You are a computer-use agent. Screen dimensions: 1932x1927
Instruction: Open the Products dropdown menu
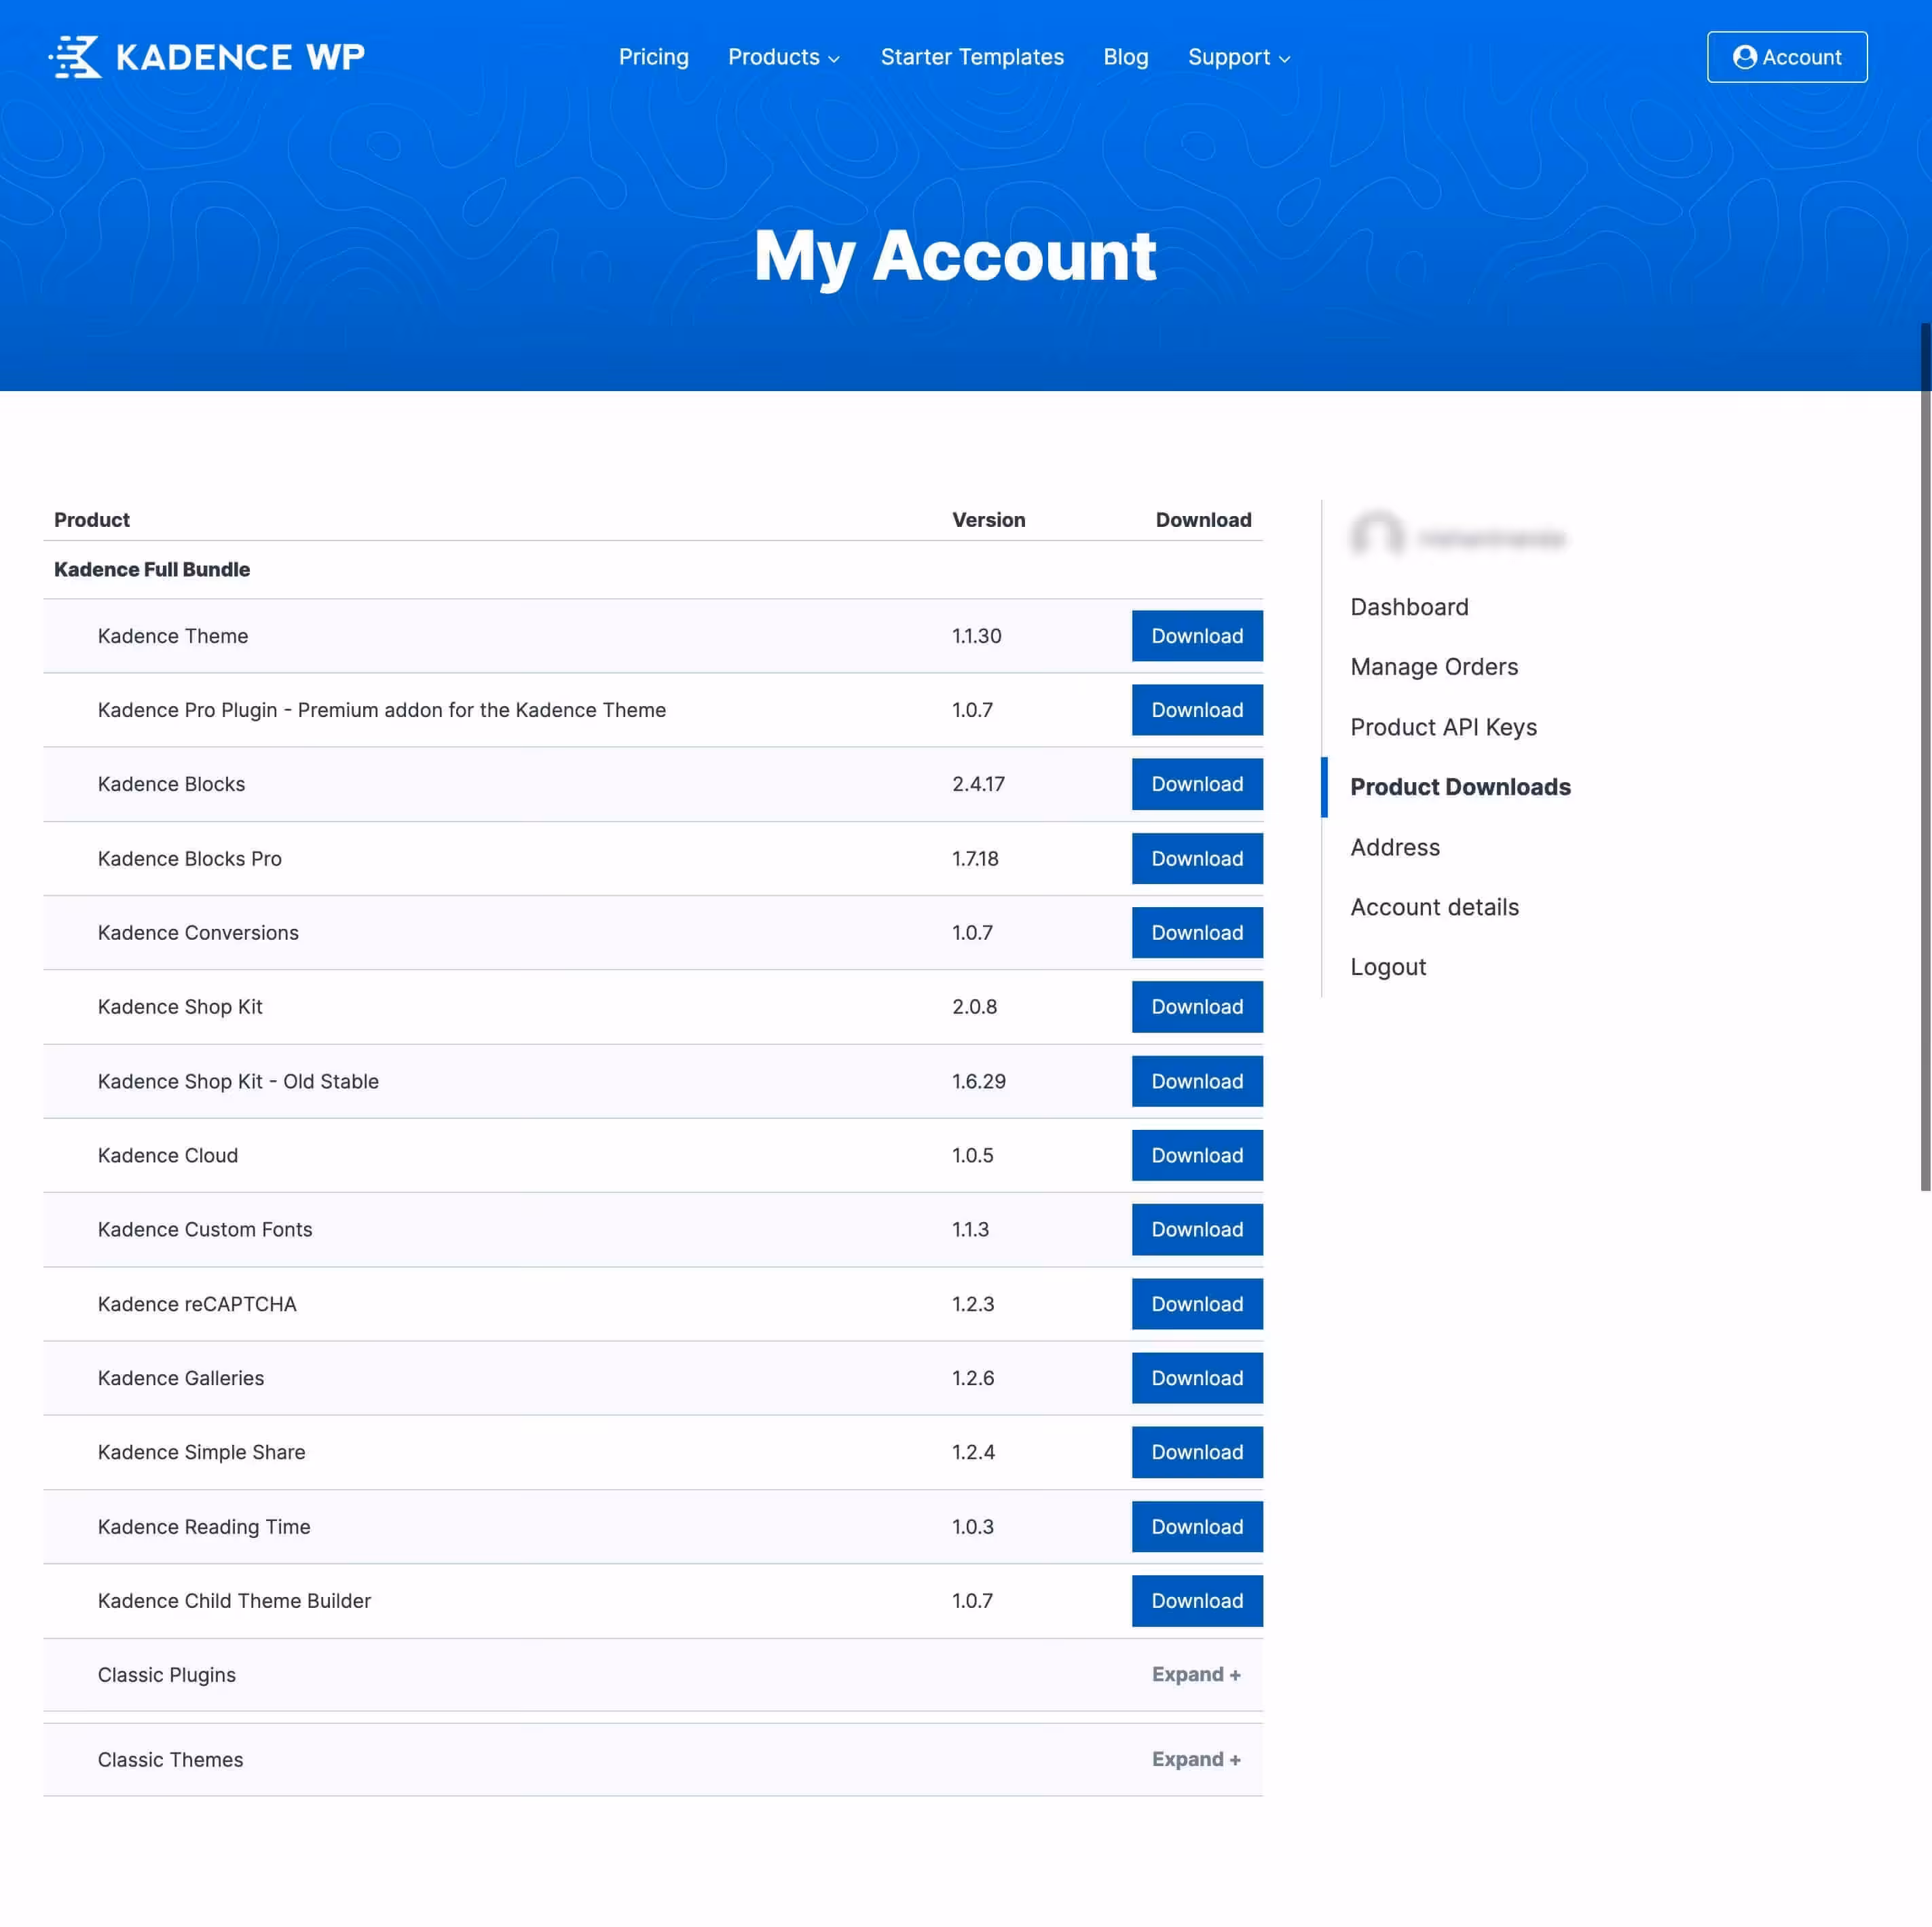(x=783, y=57)
